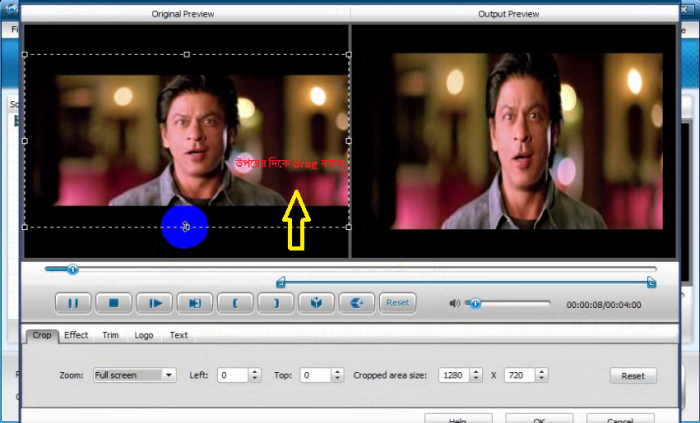Viewport: 700px width, 423px height.
Task: Click the 00:00:08/00:04:00 time display
Action: 604,305
